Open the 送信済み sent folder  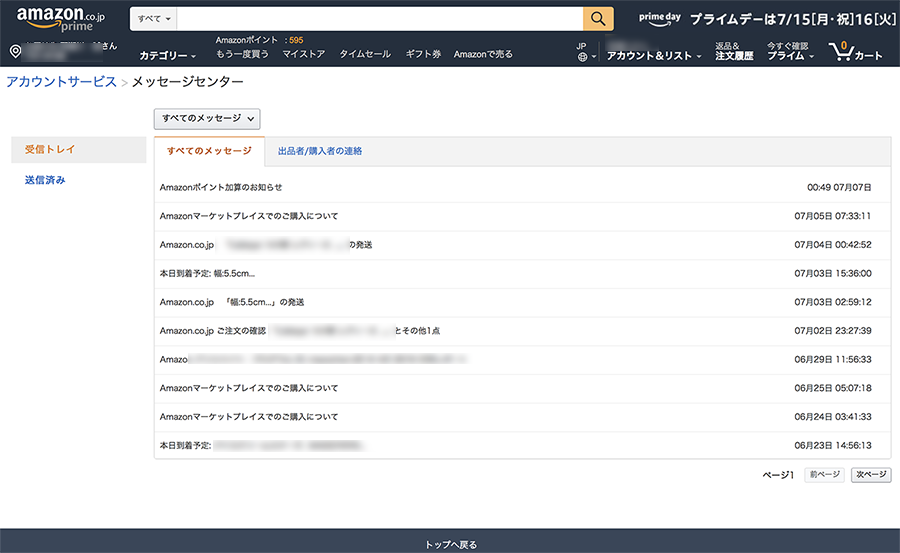(45, 180)
